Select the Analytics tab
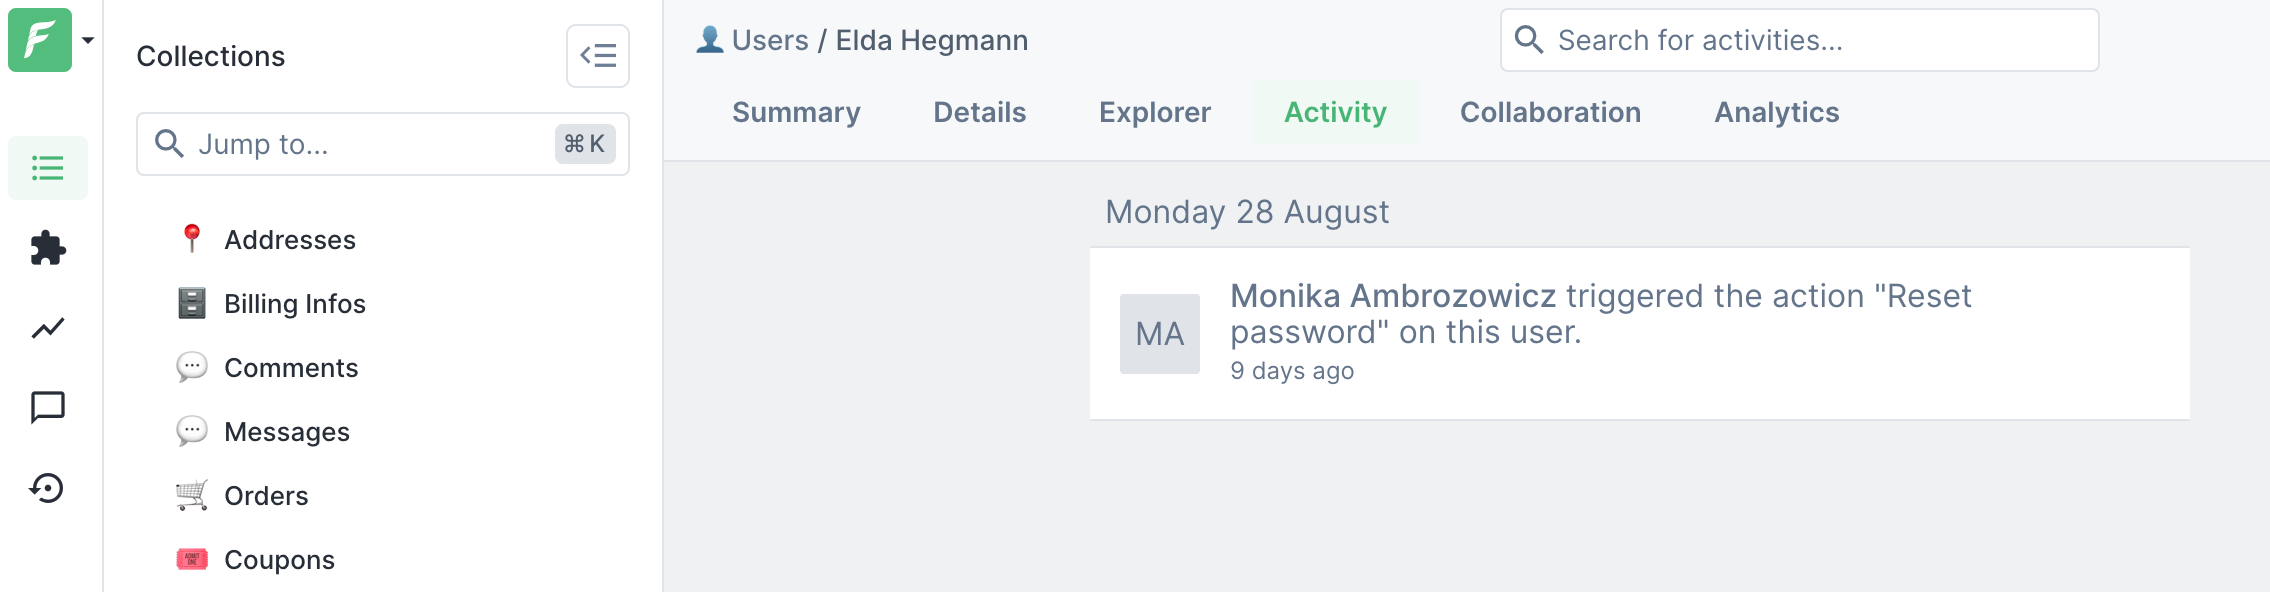Screen dimensions: 2270x592 pos(1776,112)
